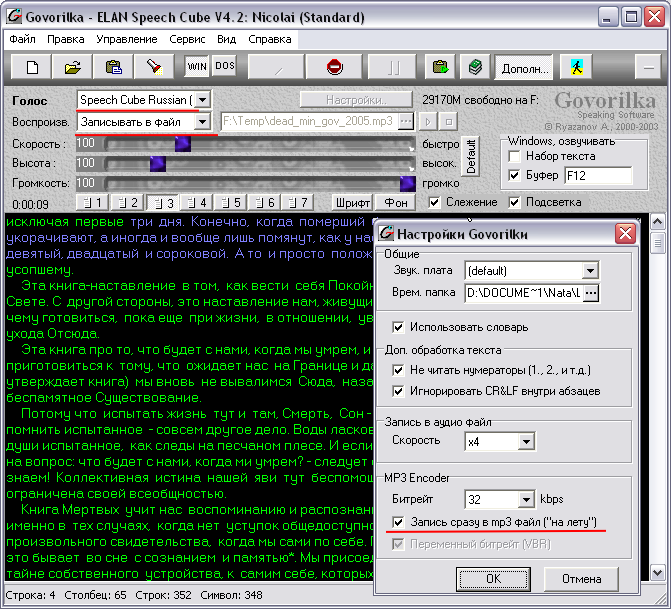
Task: Click the Дополн... button
Action: (524, 67)
